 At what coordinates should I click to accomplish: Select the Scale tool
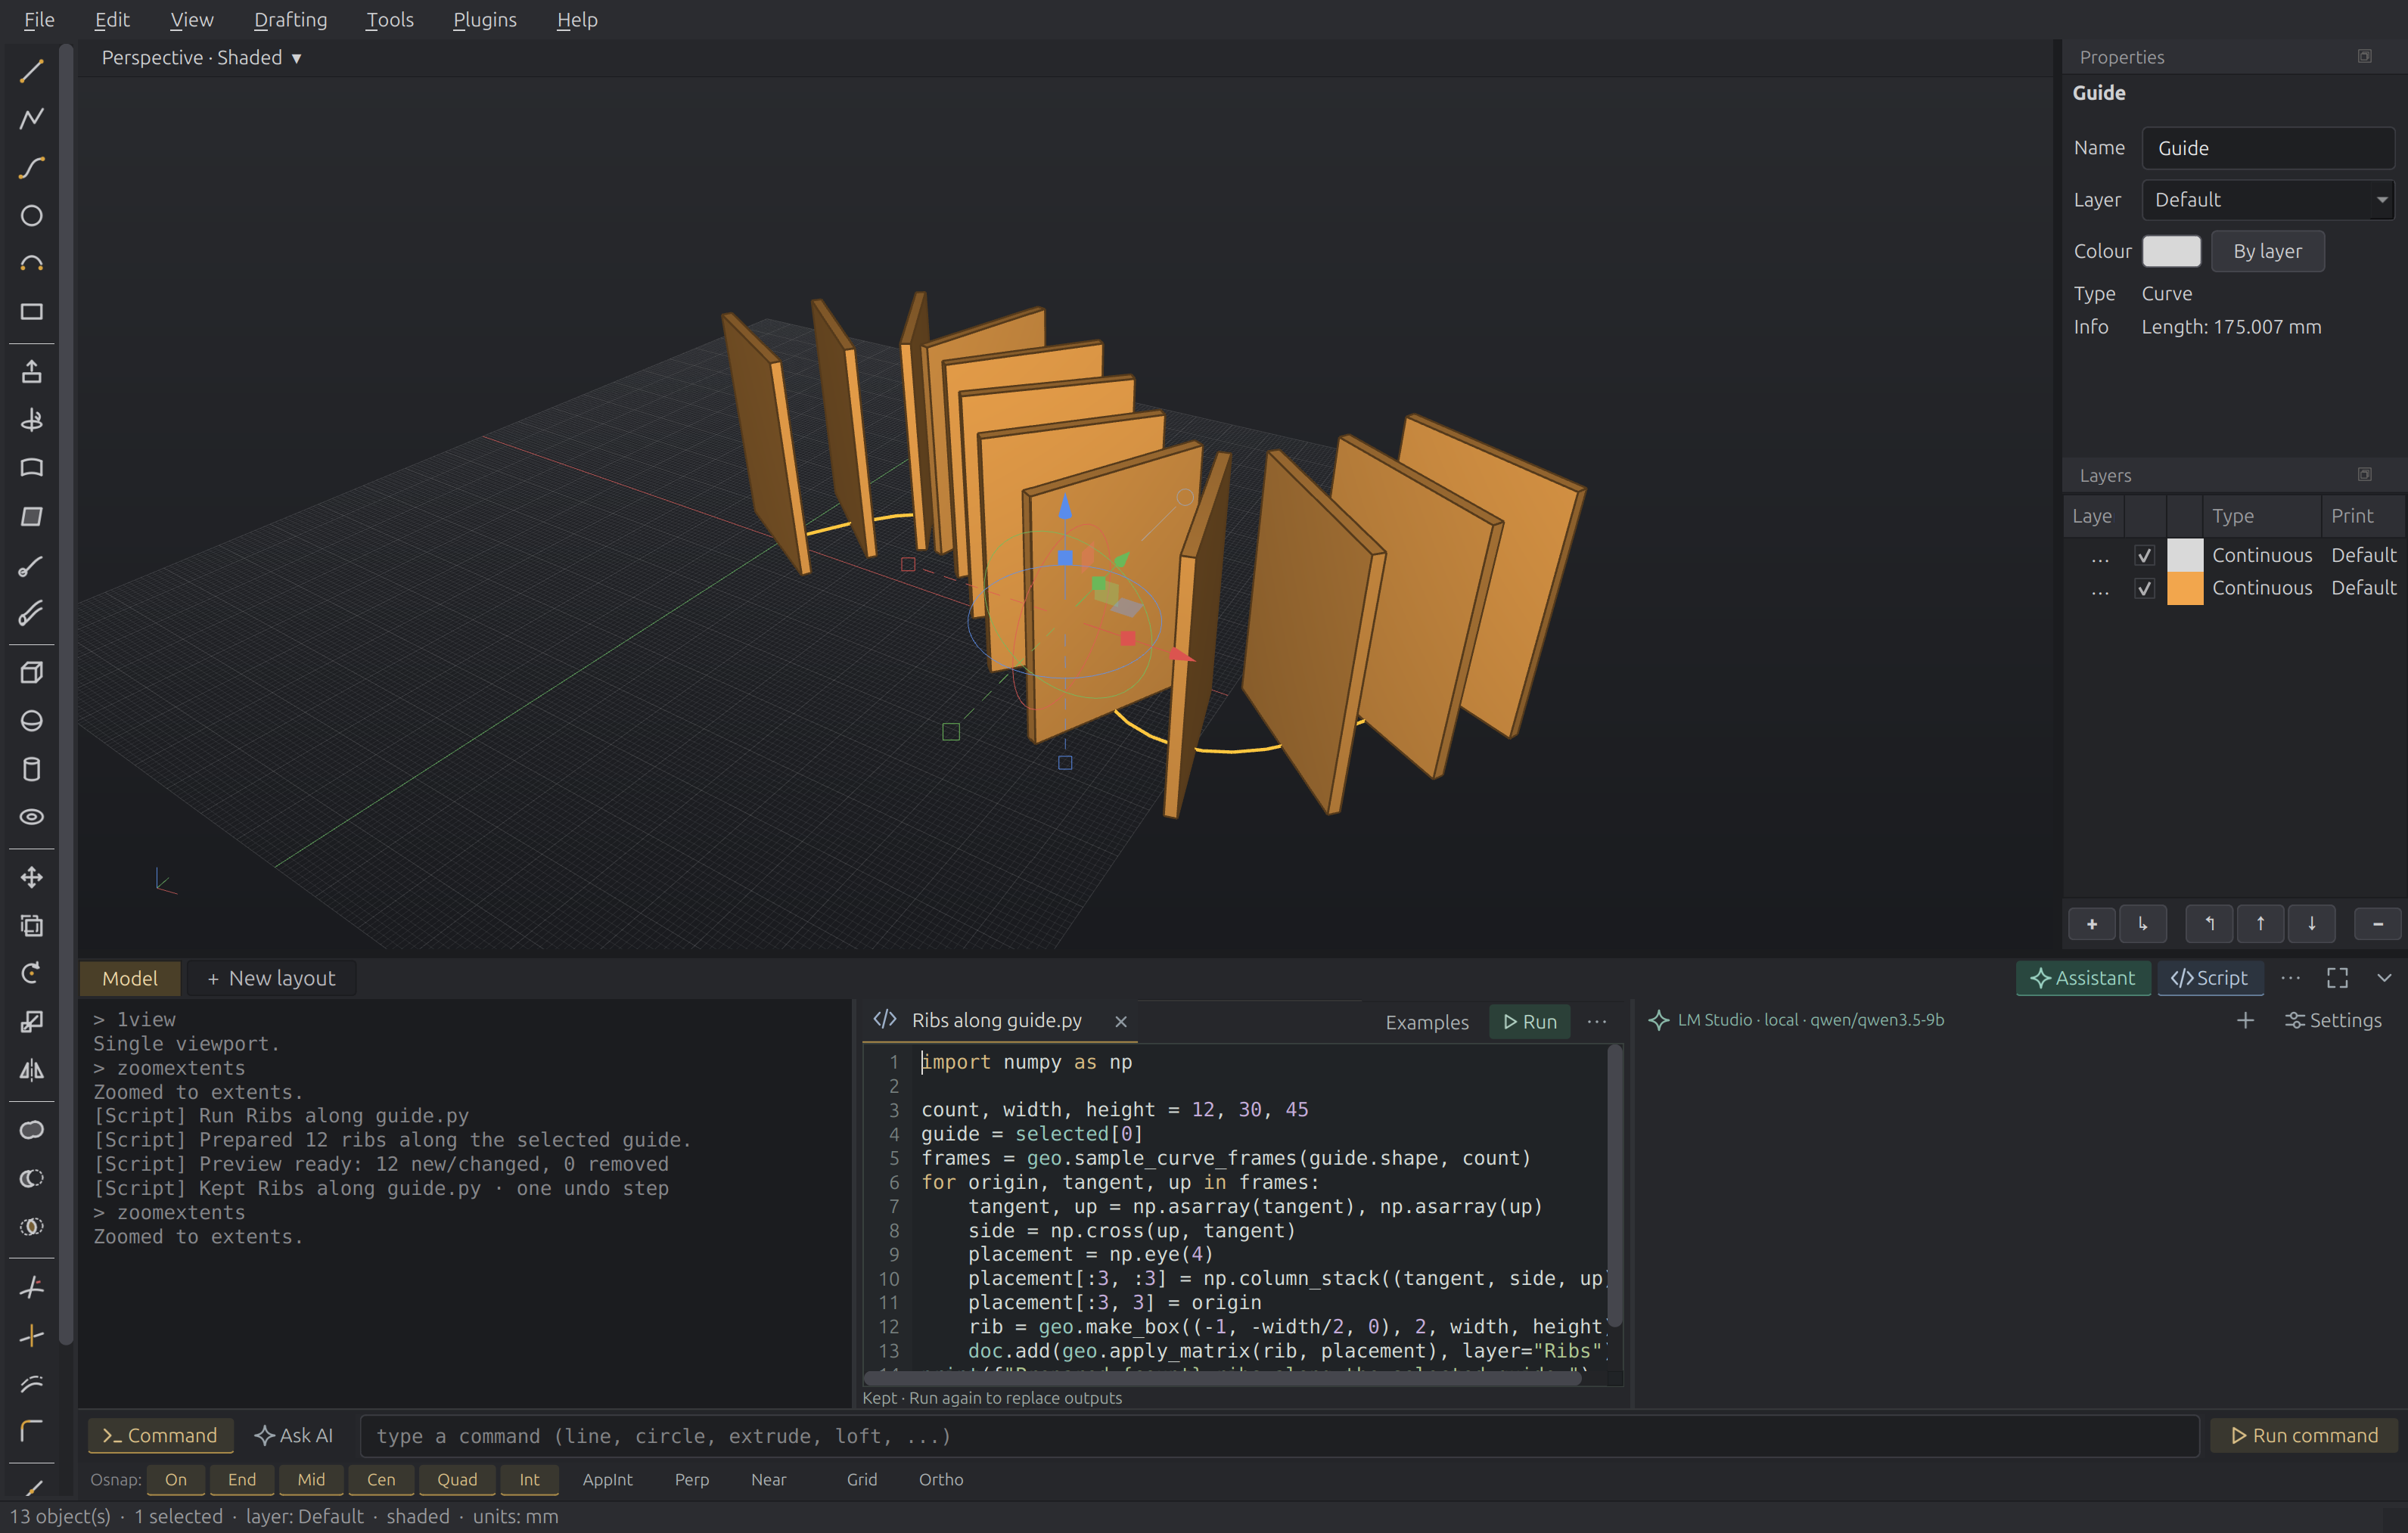[x=31, y=1021]
